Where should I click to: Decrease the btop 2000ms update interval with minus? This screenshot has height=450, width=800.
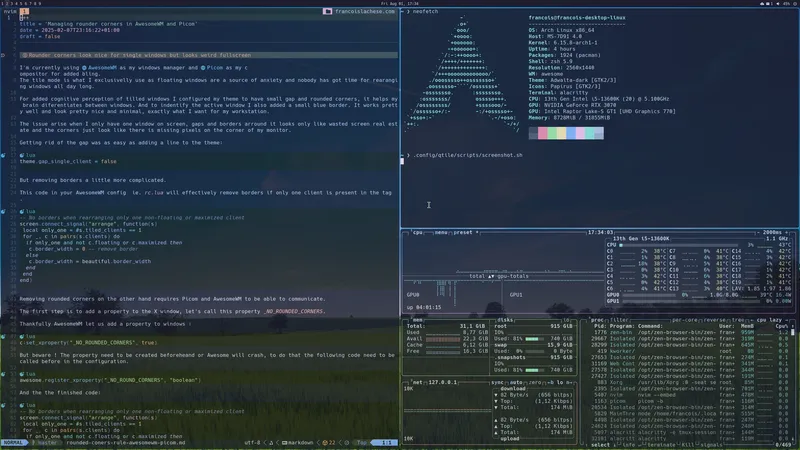coord(759,233)
